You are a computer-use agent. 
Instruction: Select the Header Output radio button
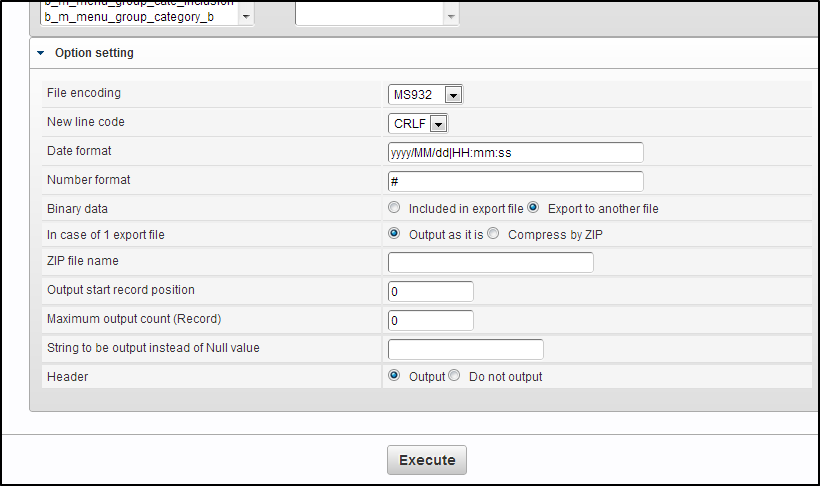point(395,376)
